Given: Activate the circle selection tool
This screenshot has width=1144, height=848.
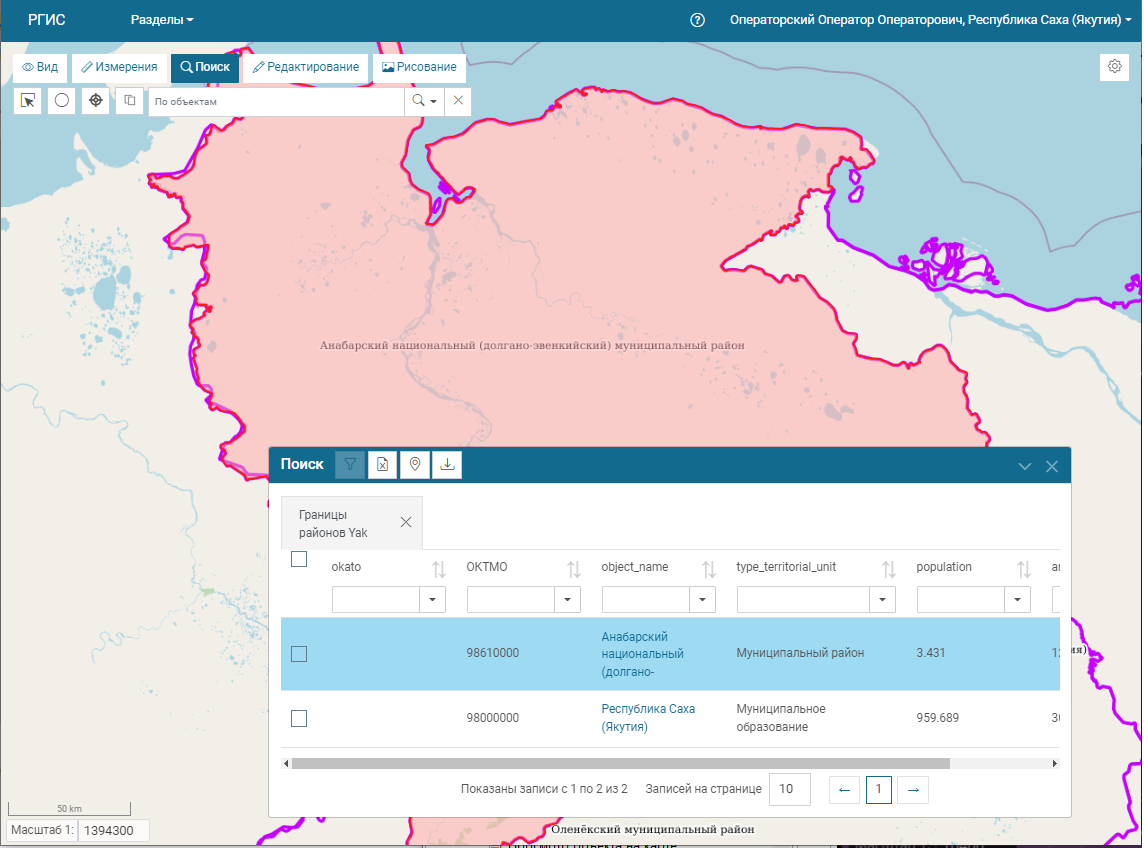Looking at the screenshot, I should point(61,100).
